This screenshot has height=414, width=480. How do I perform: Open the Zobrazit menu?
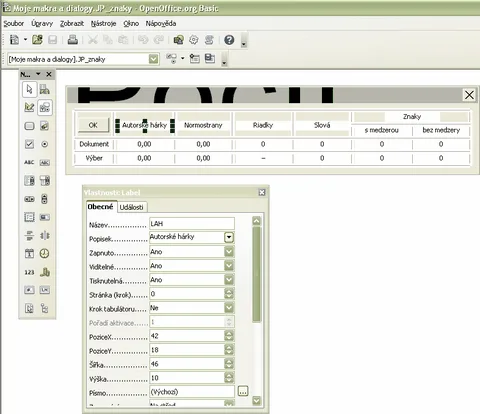72,24
